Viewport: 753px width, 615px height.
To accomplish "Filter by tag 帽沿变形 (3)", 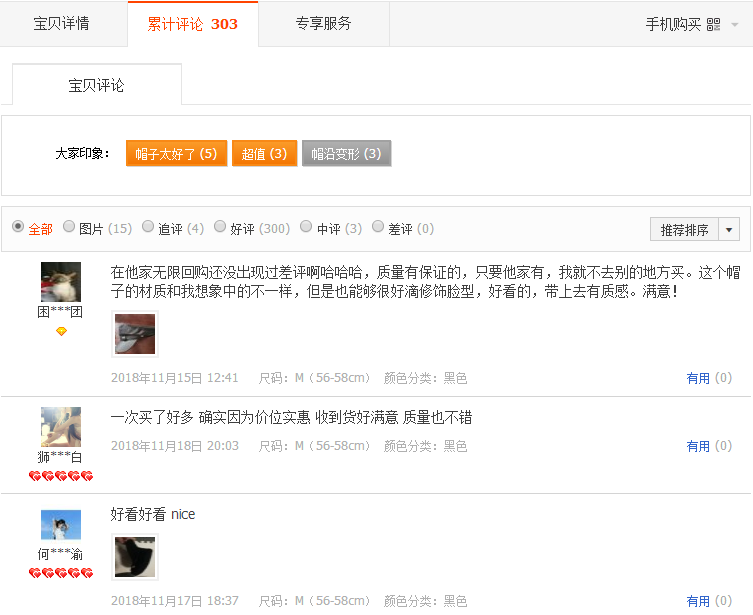I will click(x=346, y=154).
